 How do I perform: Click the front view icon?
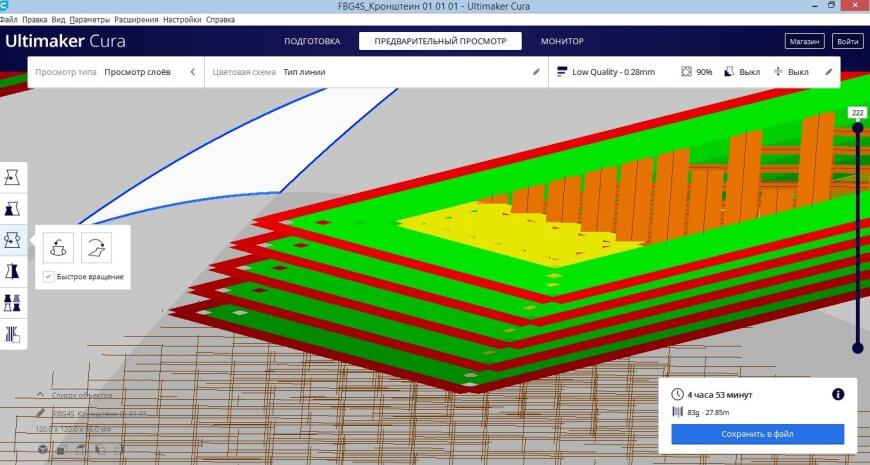62,449
